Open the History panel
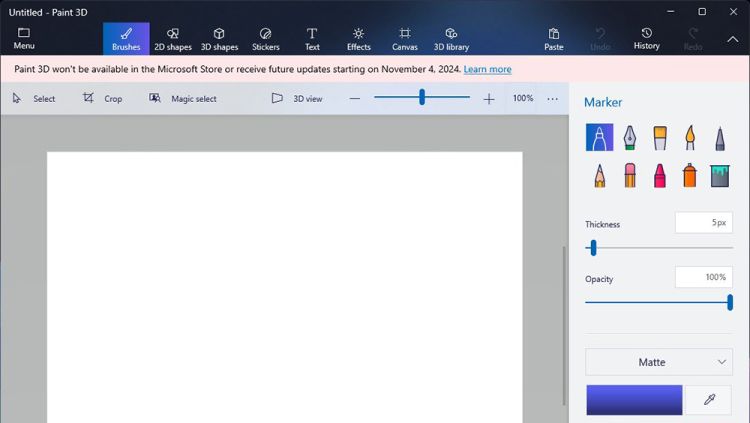 tap(646, 38)
